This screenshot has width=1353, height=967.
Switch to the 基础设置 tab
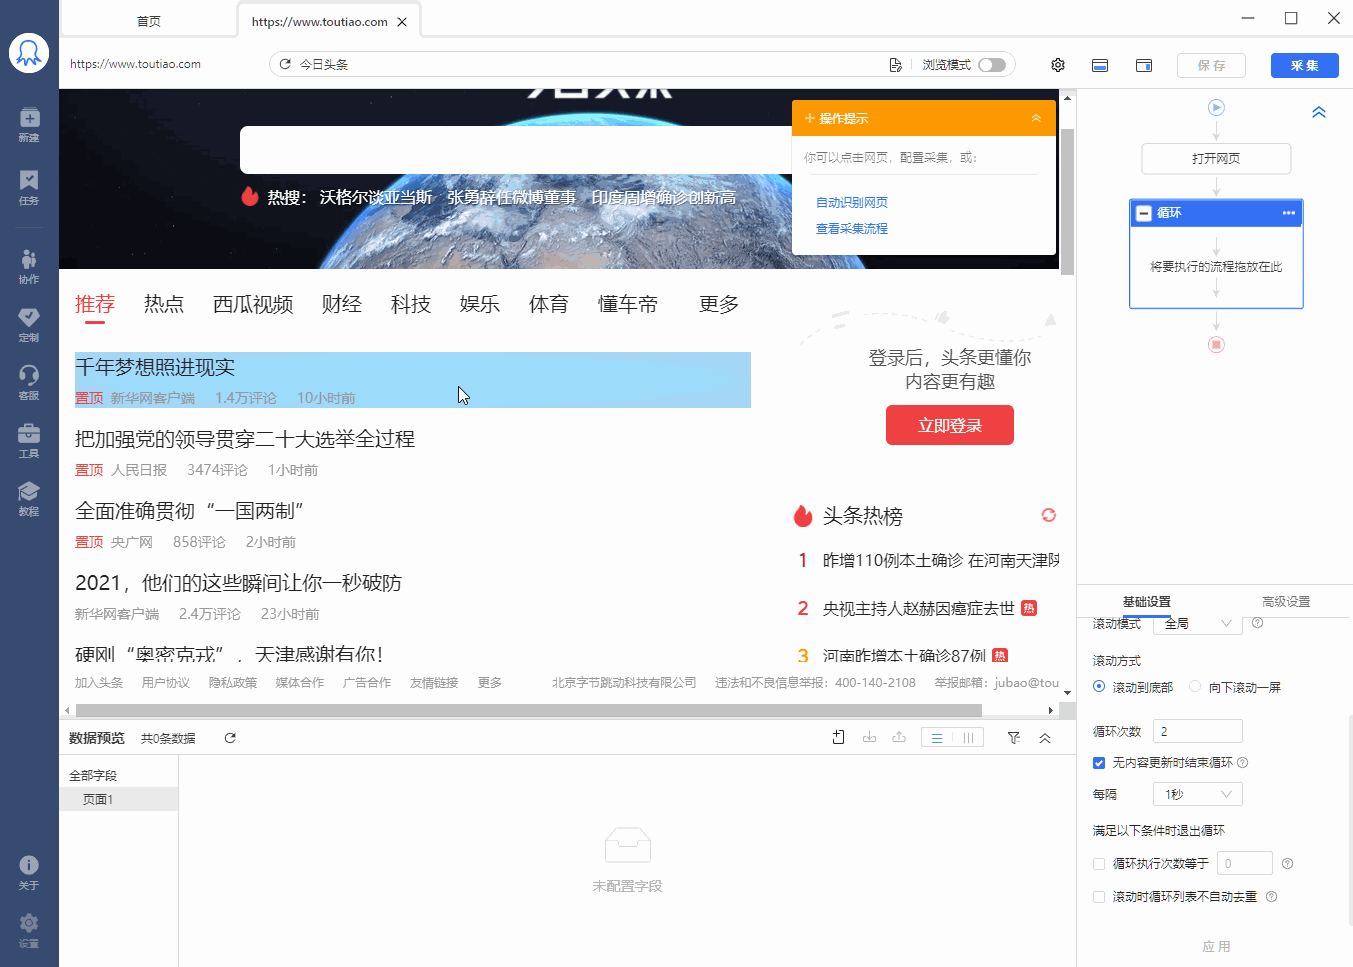1146,602
